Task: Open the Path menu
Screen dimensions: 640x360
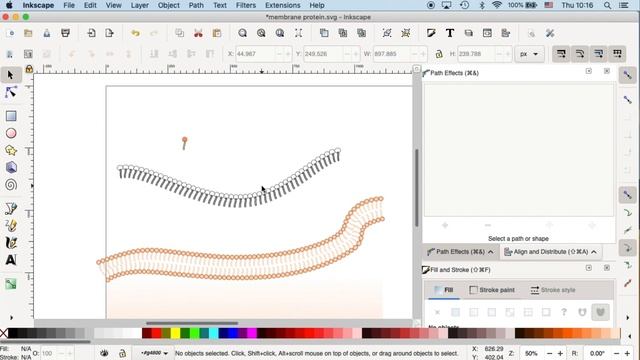Action: pyautogui.click(x=196, y=5)
